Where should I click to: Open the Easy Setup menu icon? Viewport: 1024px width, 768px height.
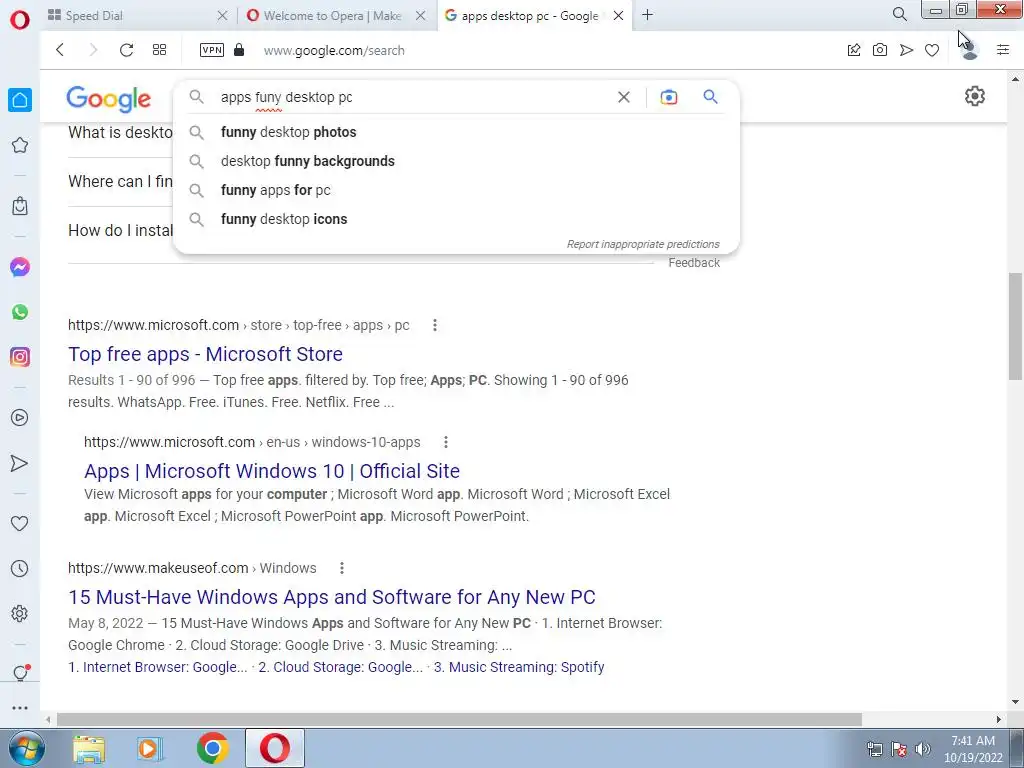[x=1003, y=50]
